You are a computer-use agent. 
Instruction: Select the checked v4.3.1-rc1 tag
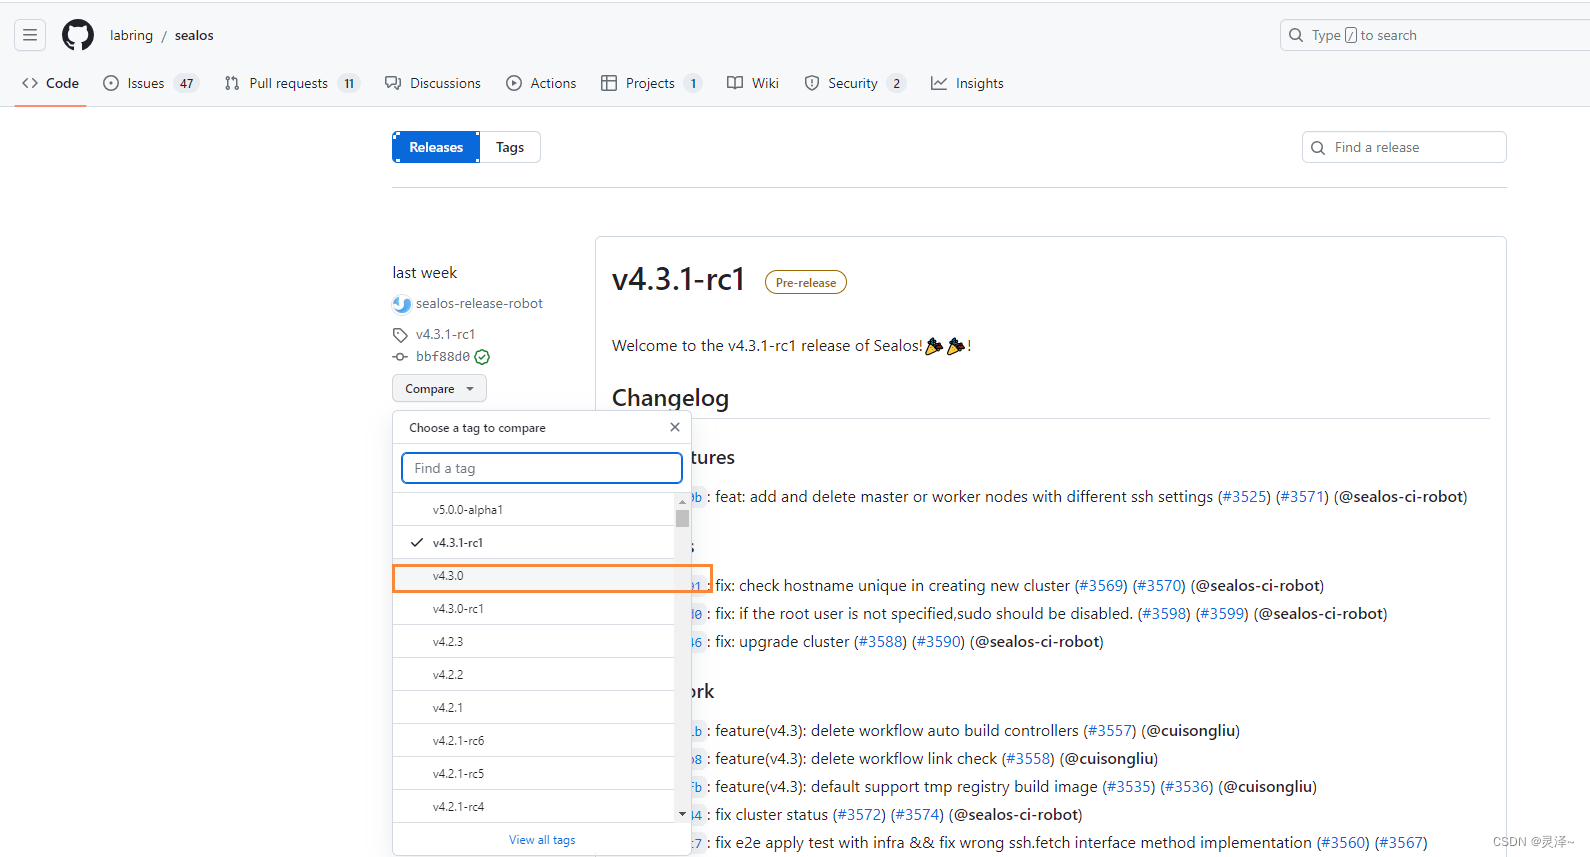(534, 543)
